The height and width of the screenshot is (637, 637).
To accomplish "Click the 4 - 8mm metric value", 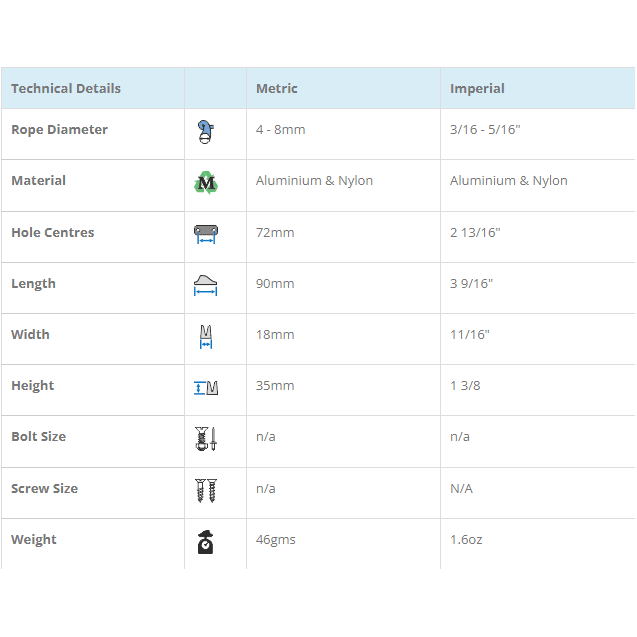I will point(281,130).
